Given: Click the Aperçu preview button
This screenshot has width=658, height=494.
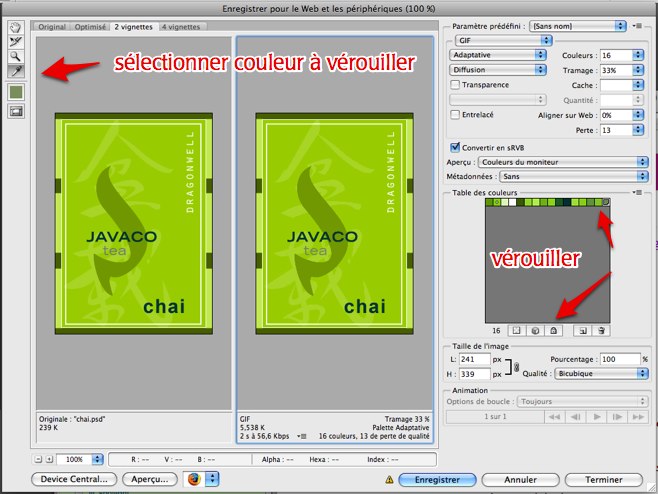Looking at the screenshot, I should [149, 479].
